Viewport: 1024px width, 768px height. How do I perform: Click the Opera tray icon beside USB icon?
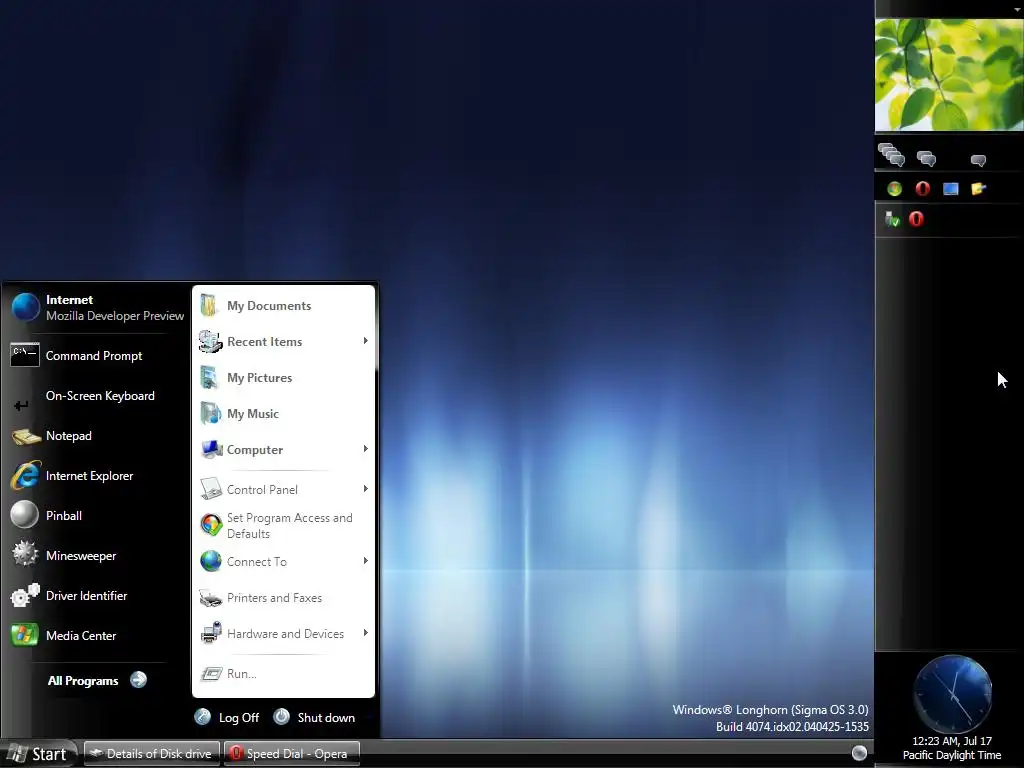[916, 219]
